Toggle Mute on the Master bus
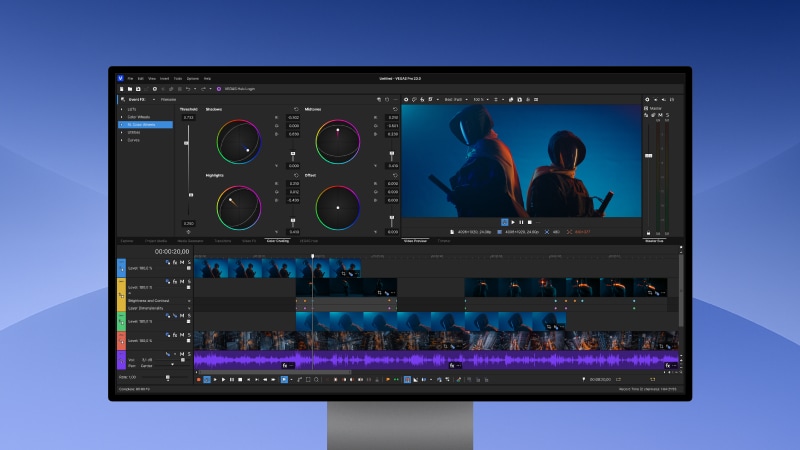Viewport: 800px width, 450px height. [660, 115]
